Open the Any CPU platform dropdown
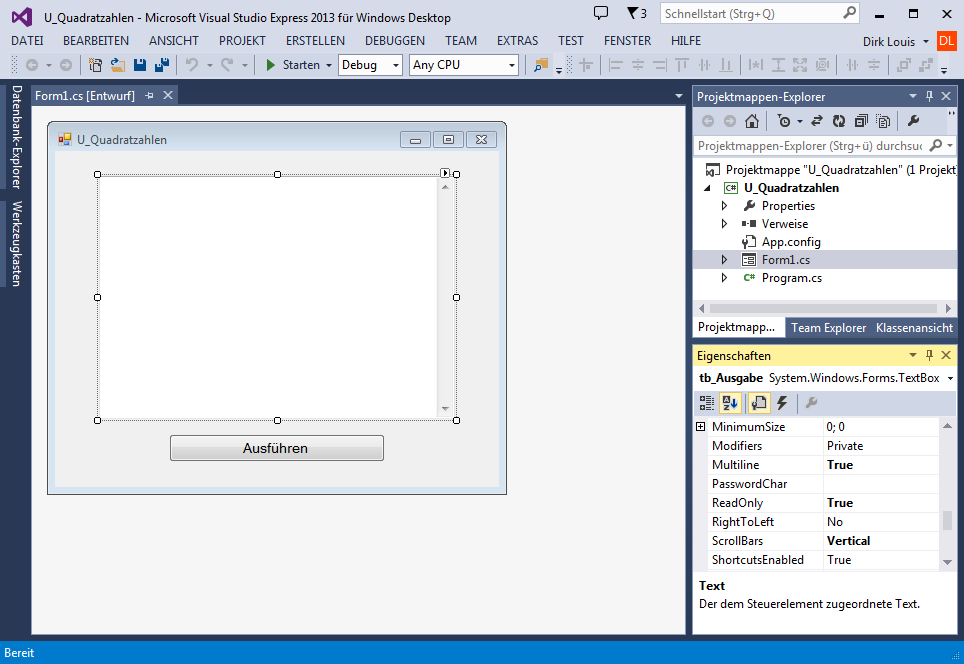This screenshot has height=664, width=964. [464, 65]
